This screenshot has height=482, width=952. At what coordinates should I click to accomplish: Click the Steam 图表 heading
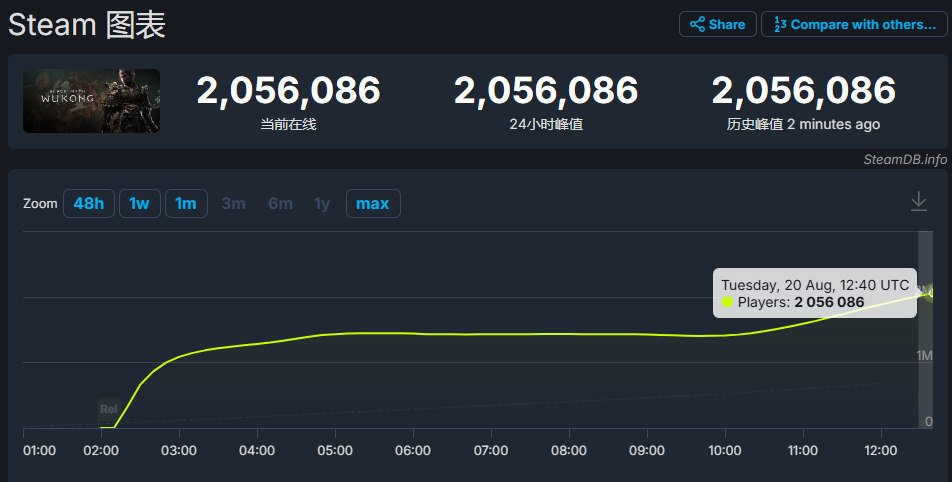(x=87, y=25)
